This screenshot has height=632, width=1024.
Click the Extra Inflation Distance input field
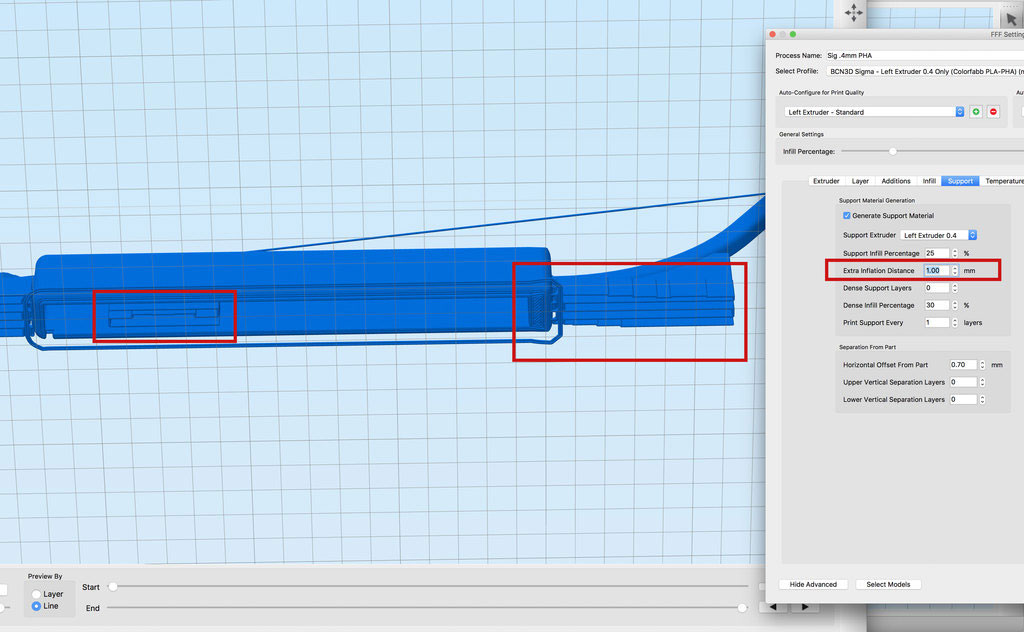[936, 271]
